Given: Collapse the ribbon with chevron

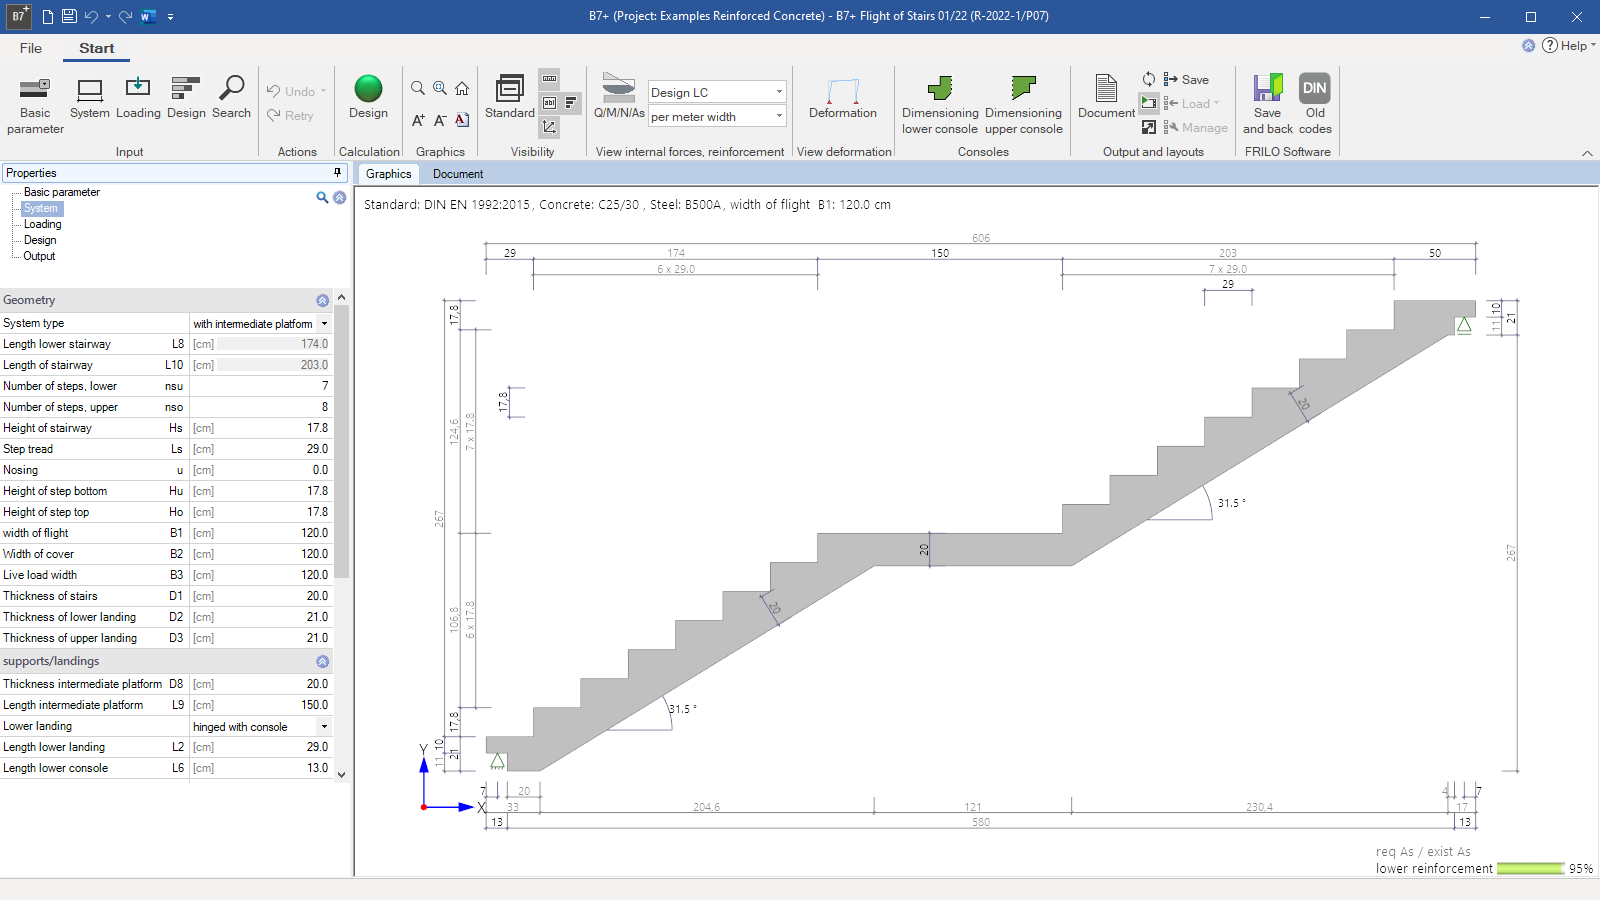Looking at the screenshot, I should pos(1587,153).
